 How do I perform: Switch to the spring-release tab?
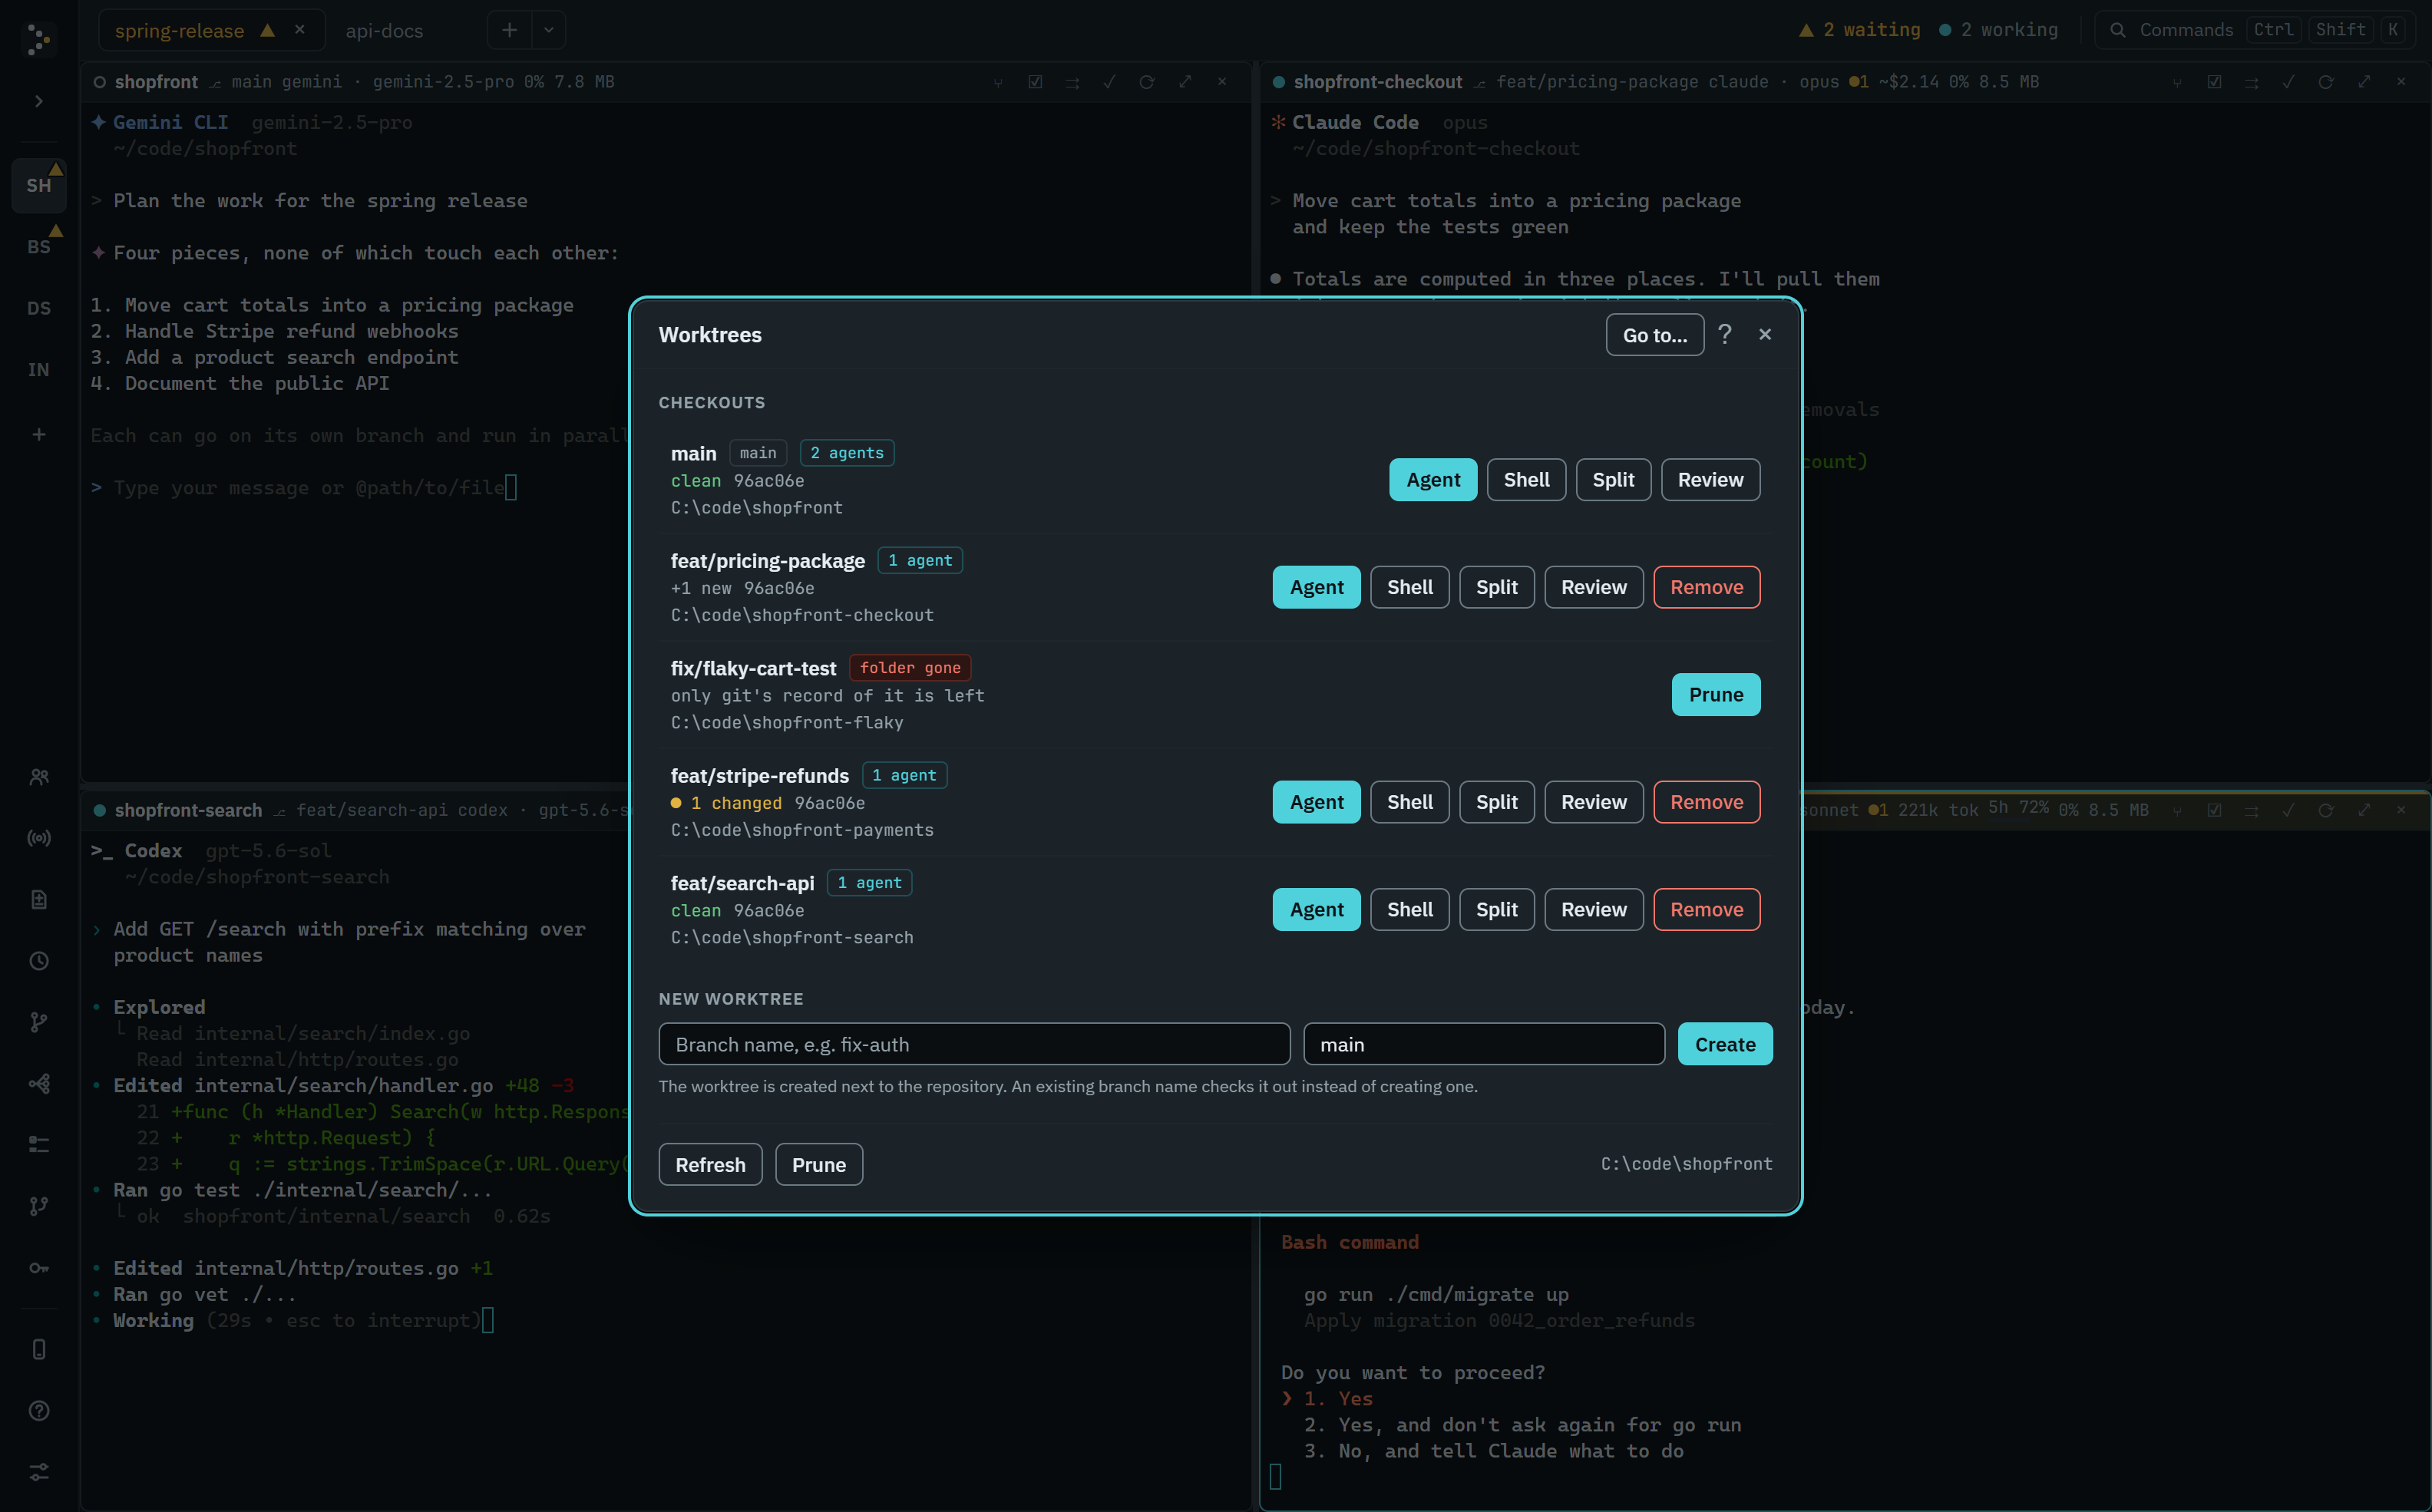tap(180, 30)
